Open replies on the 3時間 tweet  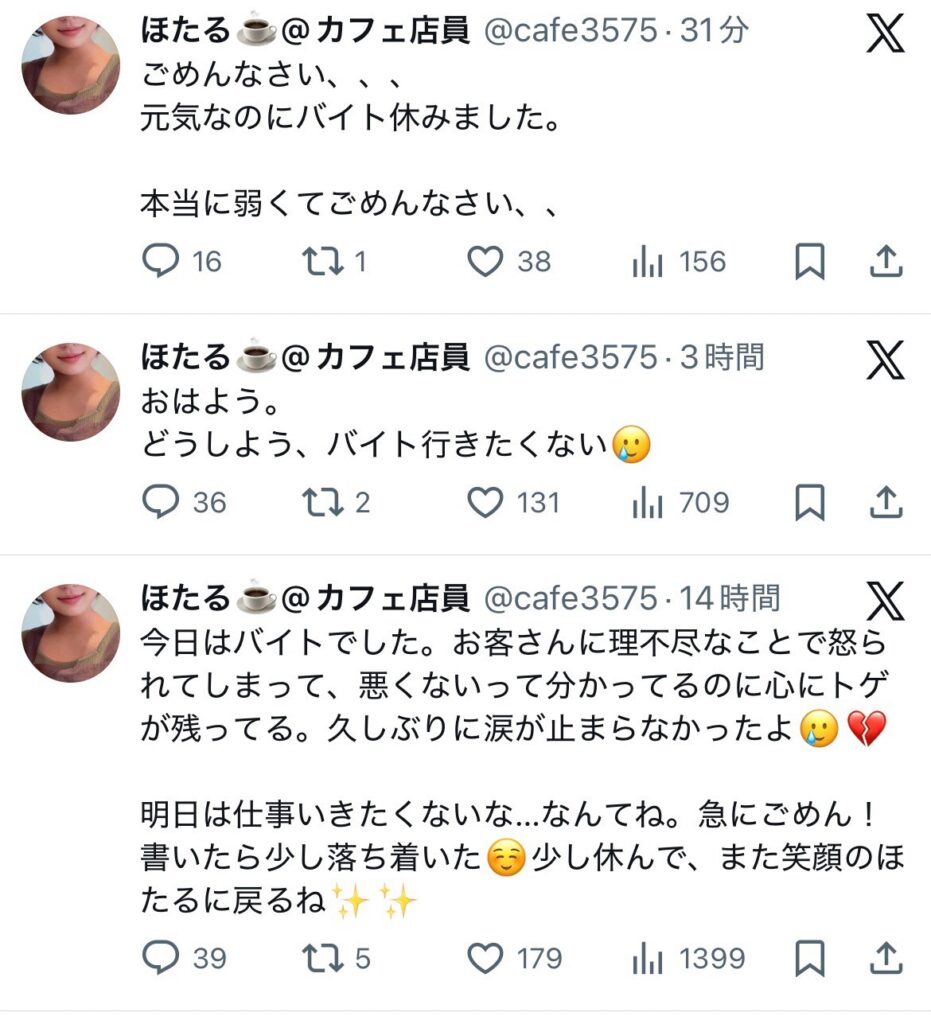tap(160, 502)
